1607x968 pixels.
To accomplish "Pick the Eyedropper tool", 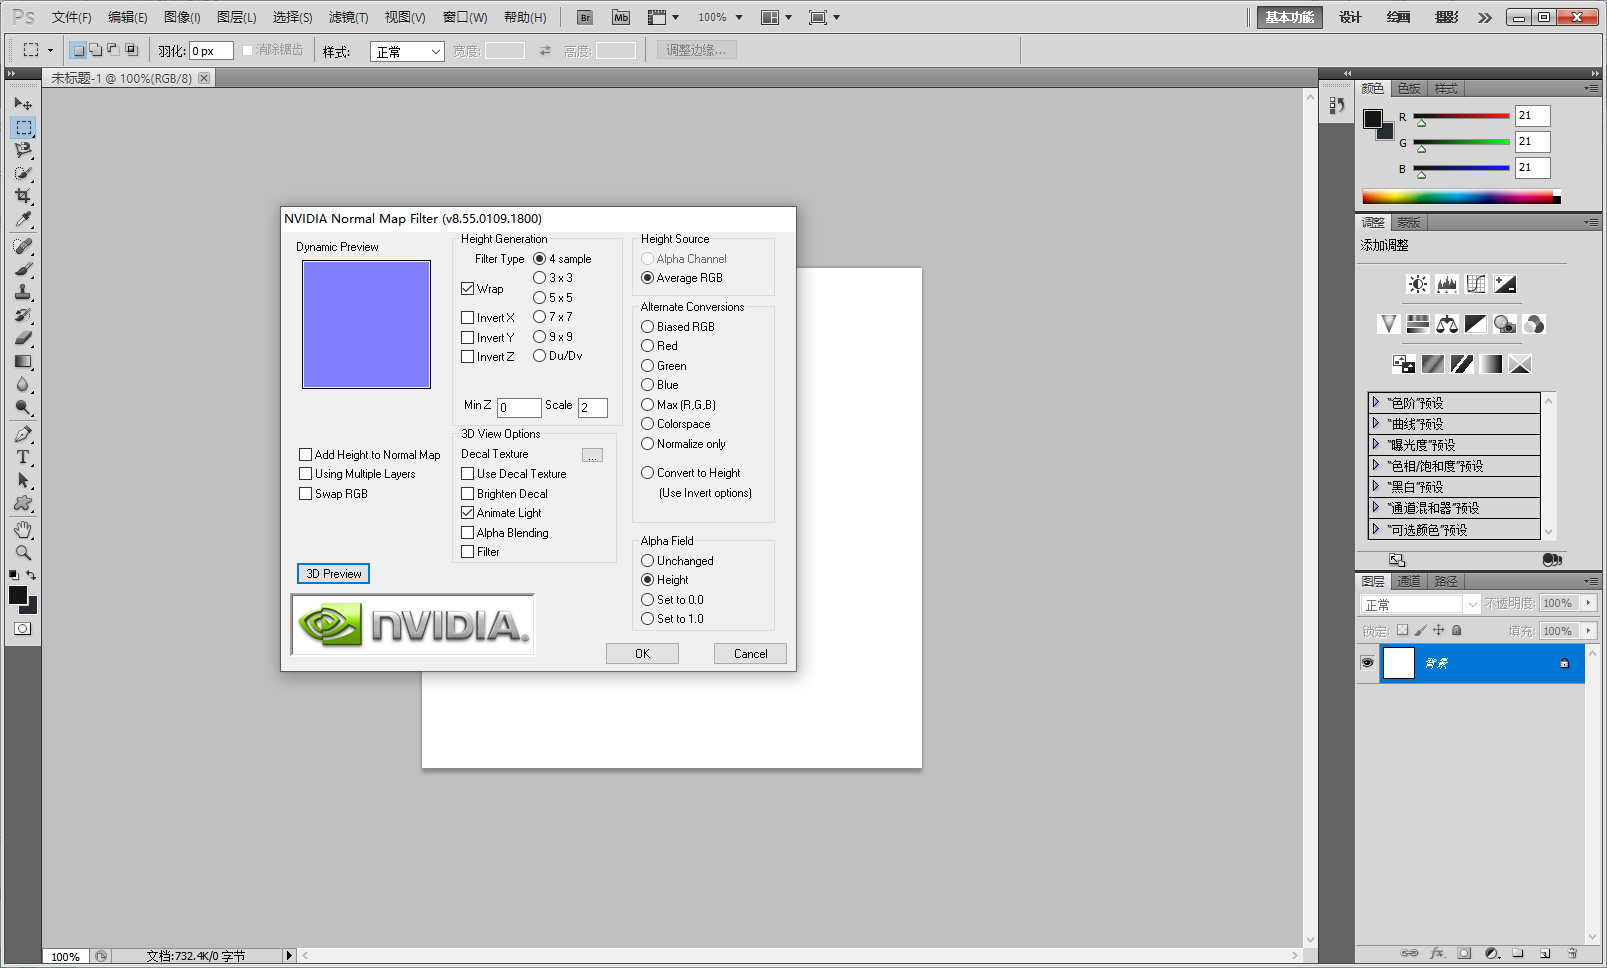I will (x=23, y=220).
